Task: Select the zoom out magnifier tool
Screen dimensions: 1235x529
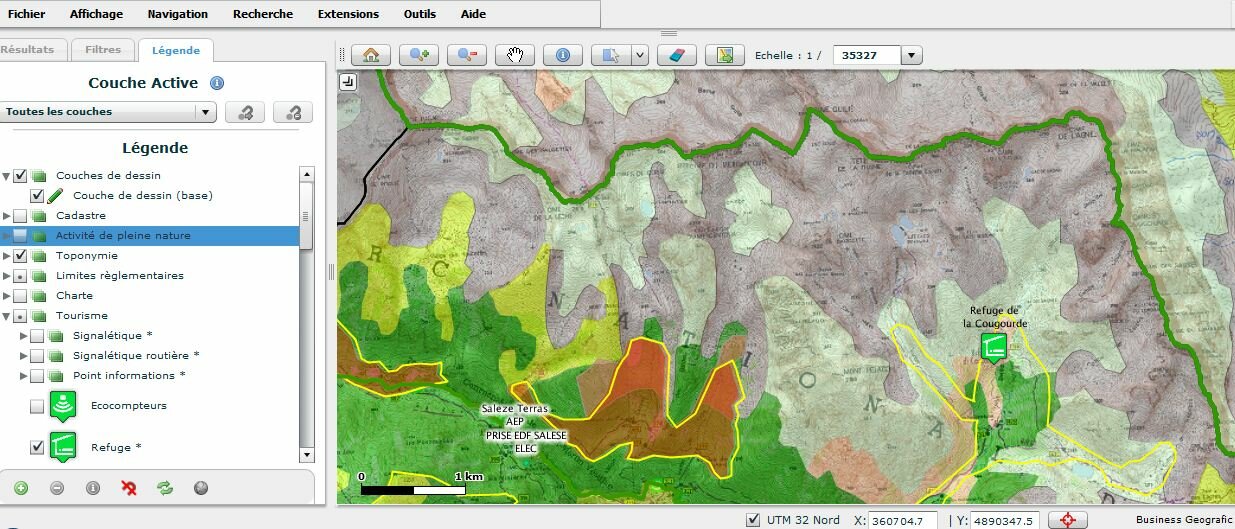Action: click(x=467, y=55)
